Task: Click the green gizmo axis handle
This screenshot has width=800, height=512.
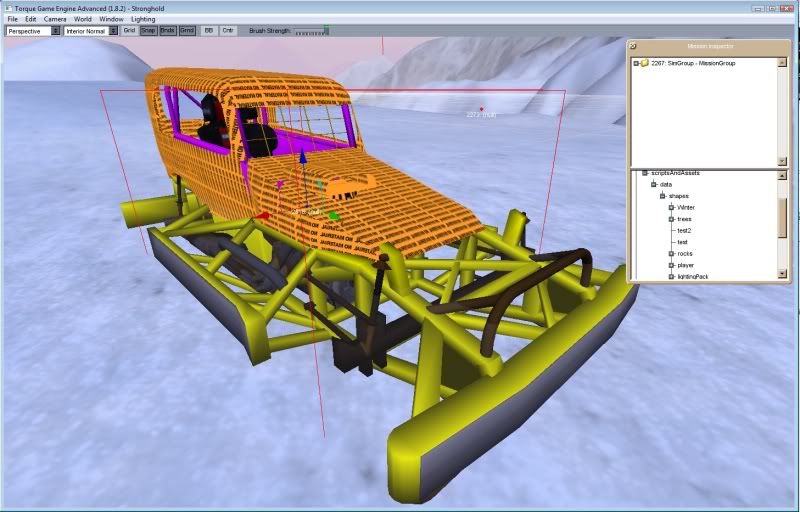Action: (334, 215)
